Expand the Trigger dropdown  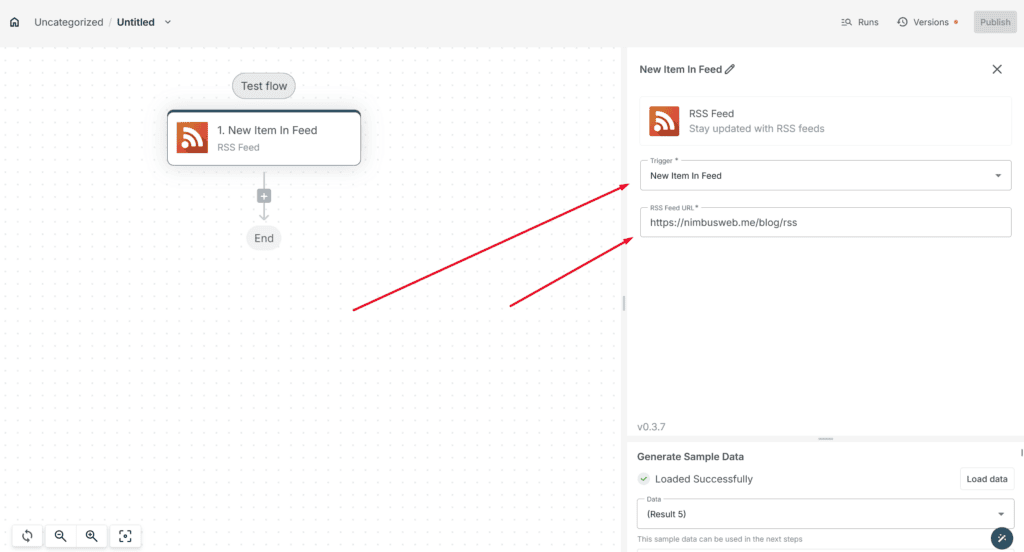click(825, 176)
